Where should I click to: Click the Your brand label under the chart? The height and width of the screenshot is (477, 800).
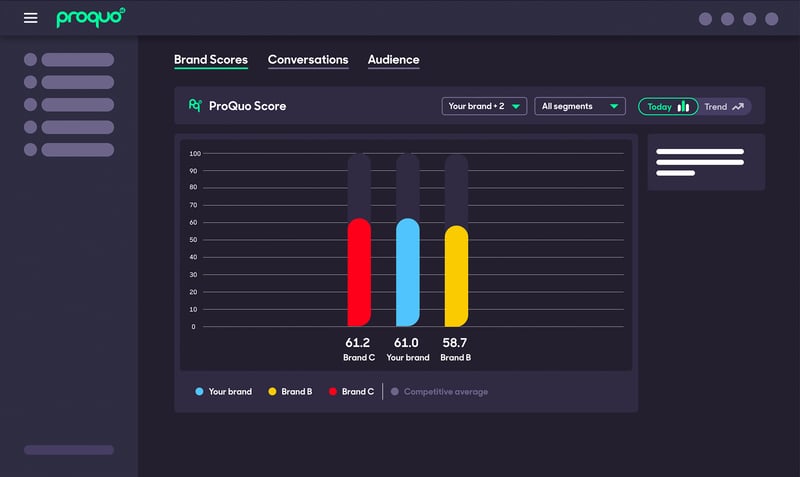tap(408, 358)
